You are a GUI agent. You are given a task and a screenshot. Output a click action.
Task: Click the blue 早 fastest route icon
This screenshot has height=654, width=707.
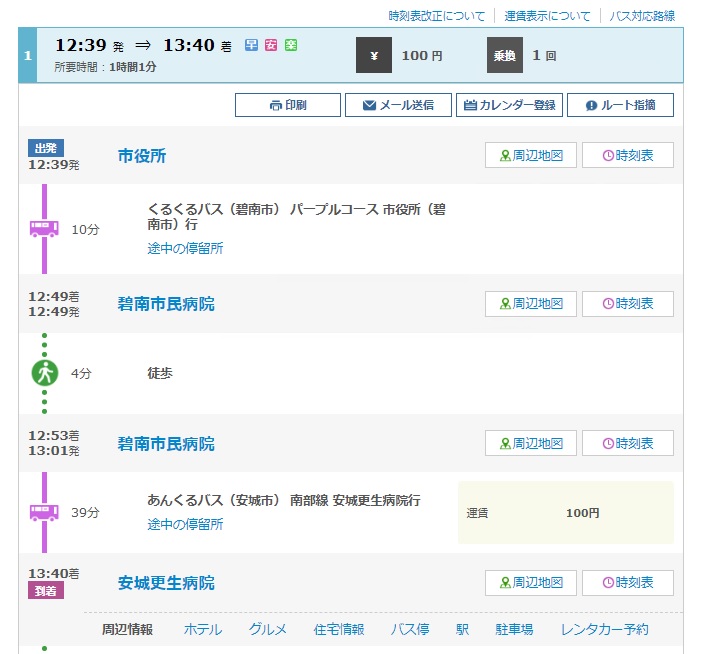pos(252,46)
